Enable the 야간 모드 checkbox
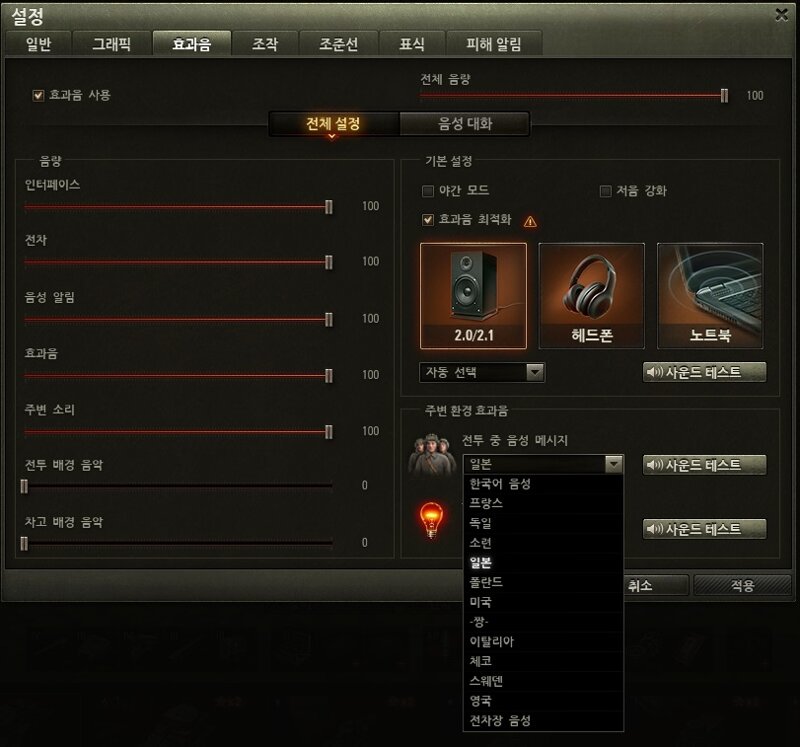The height and width of the screenshot is (747, 800). click(428, 191)
